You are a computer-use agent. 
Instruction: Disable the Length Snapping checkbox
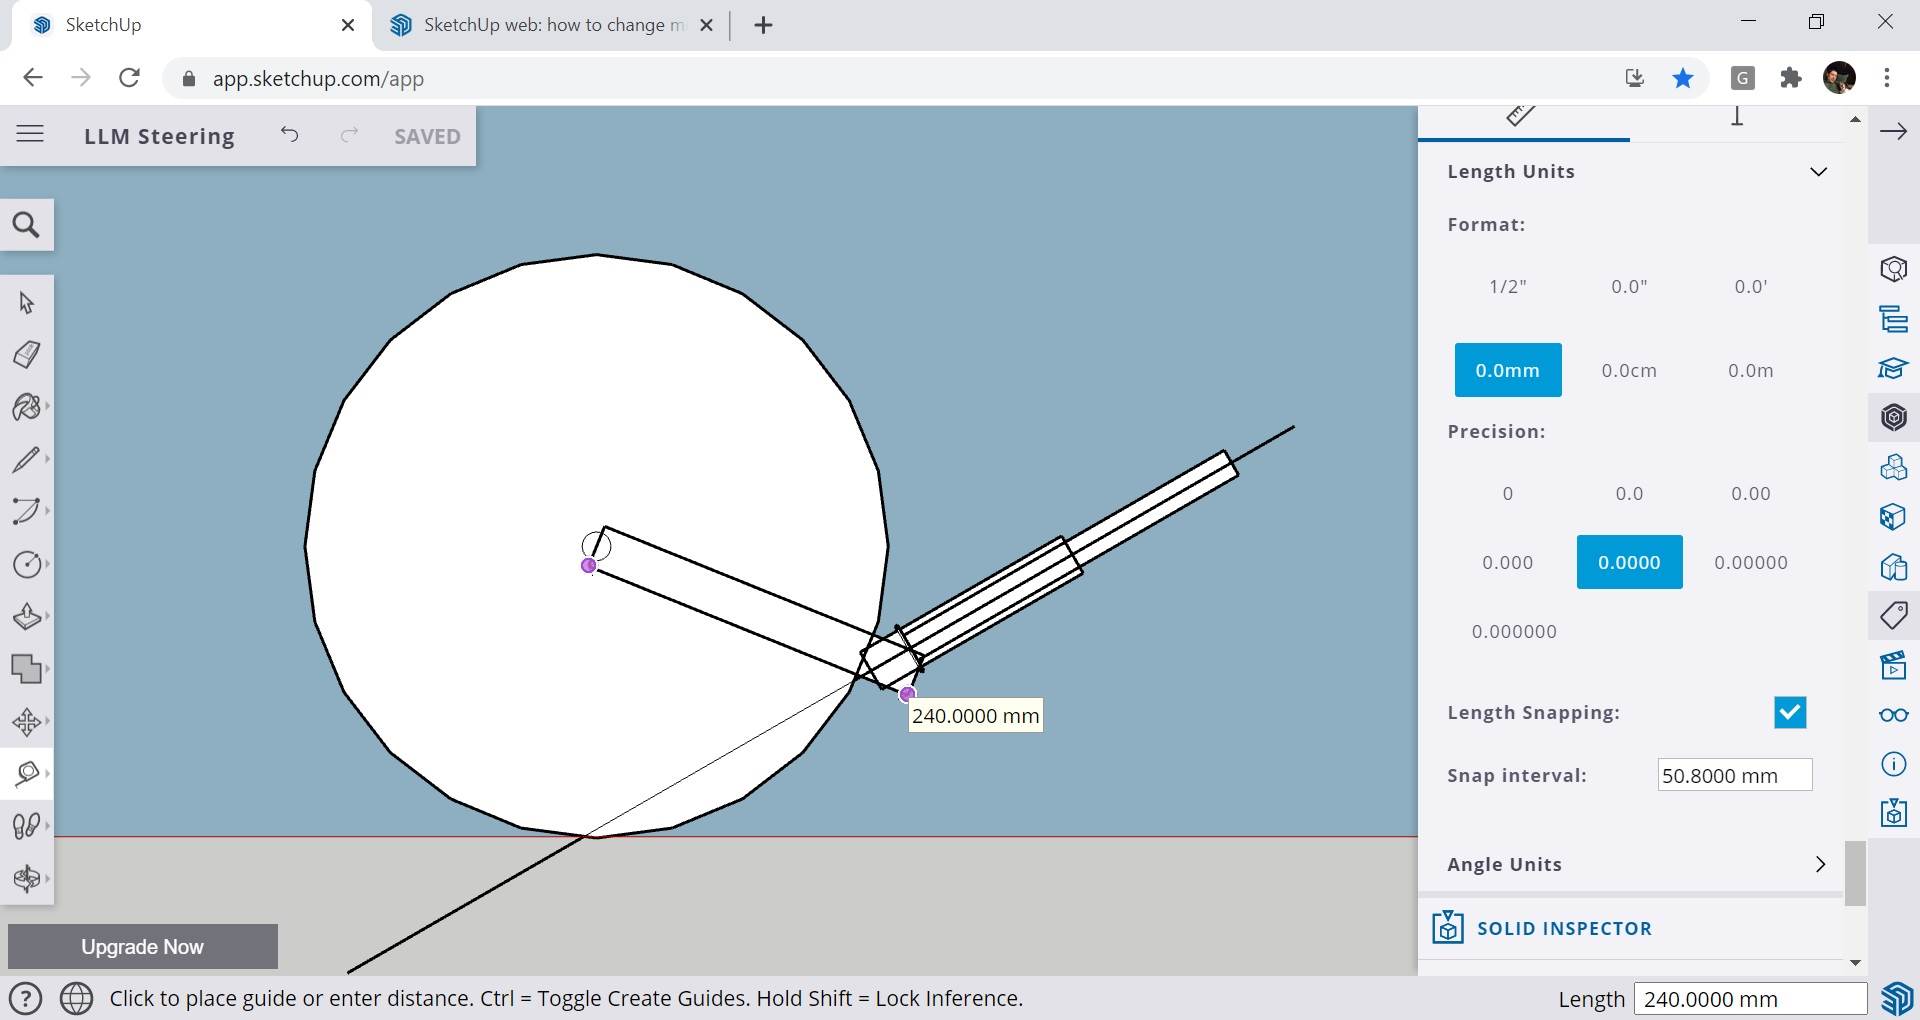[x=1789, y=713]
